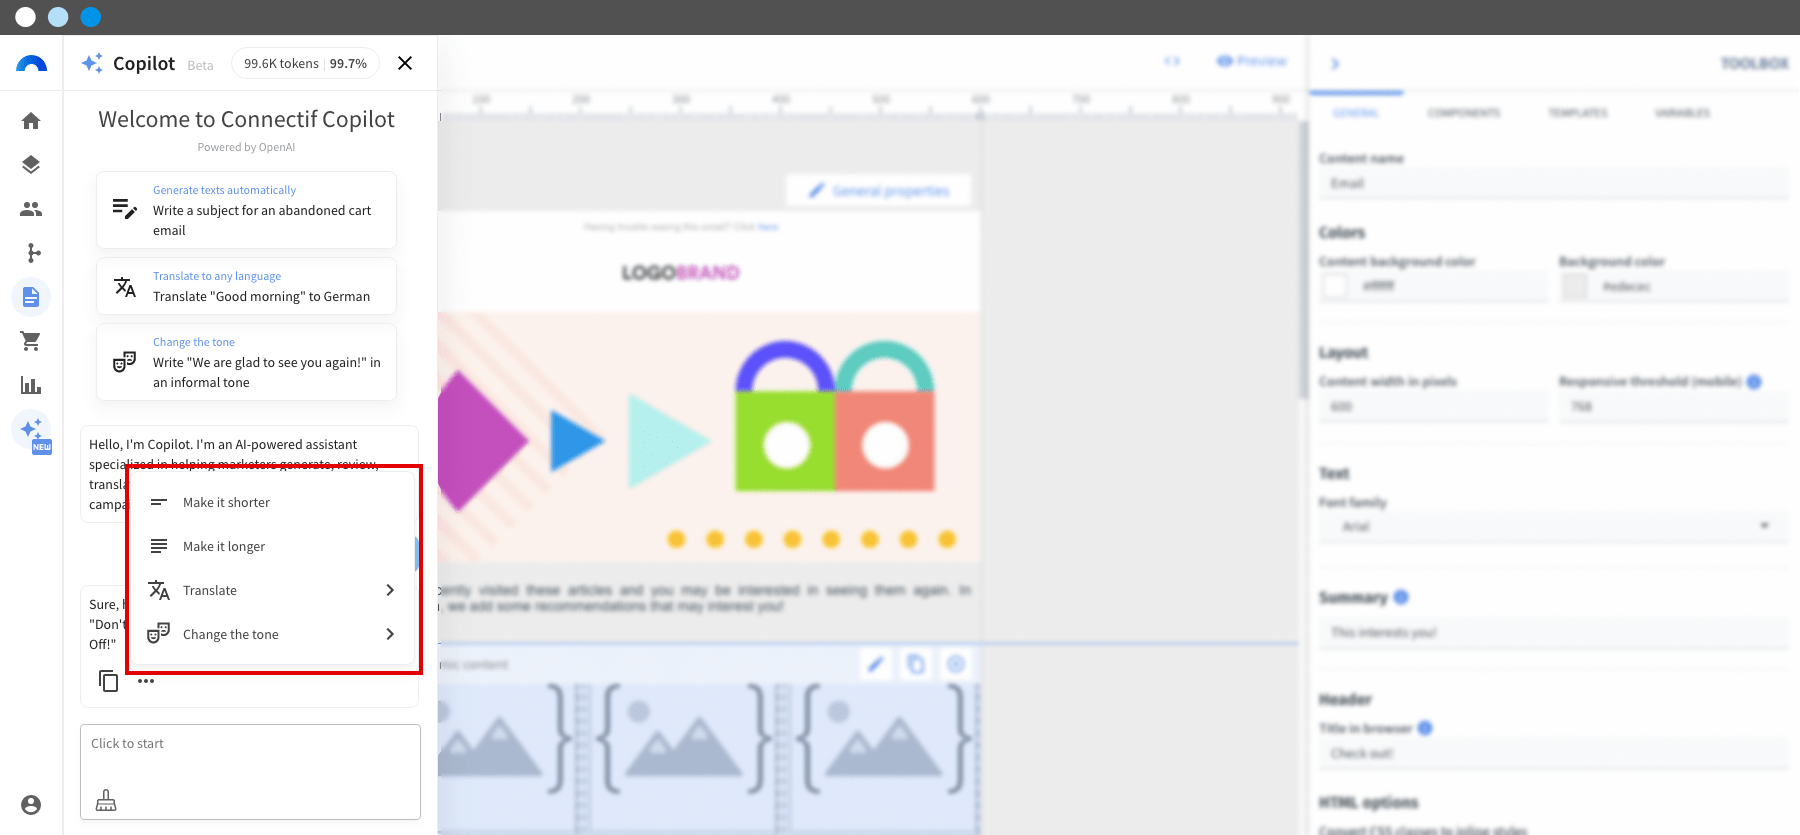Open the Copilot sparkle NEW icon

31,430
